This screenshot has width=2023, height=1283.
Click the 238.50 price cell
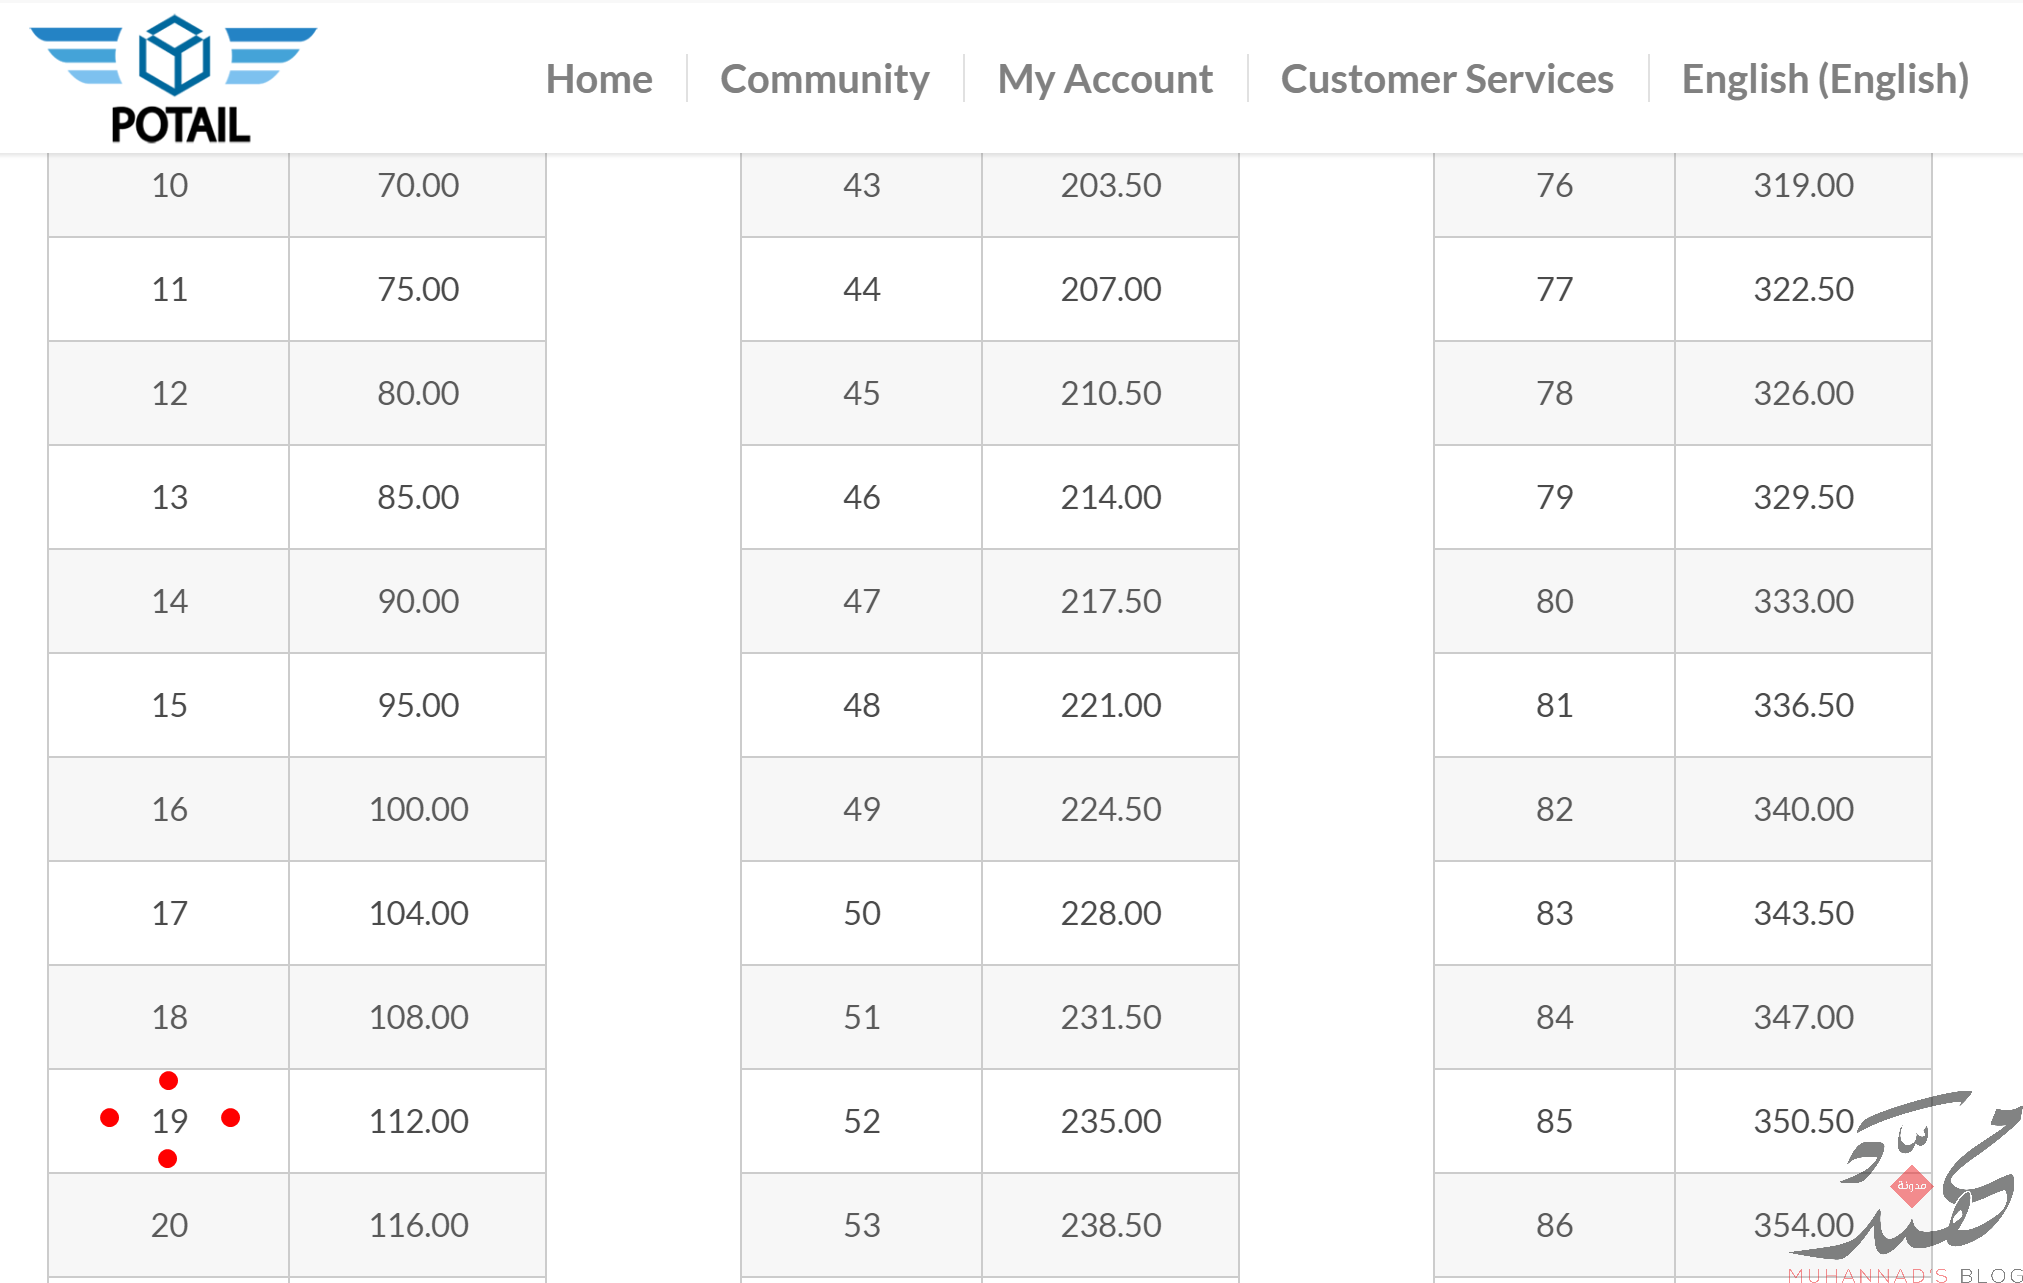[x=1111, y=1225]
